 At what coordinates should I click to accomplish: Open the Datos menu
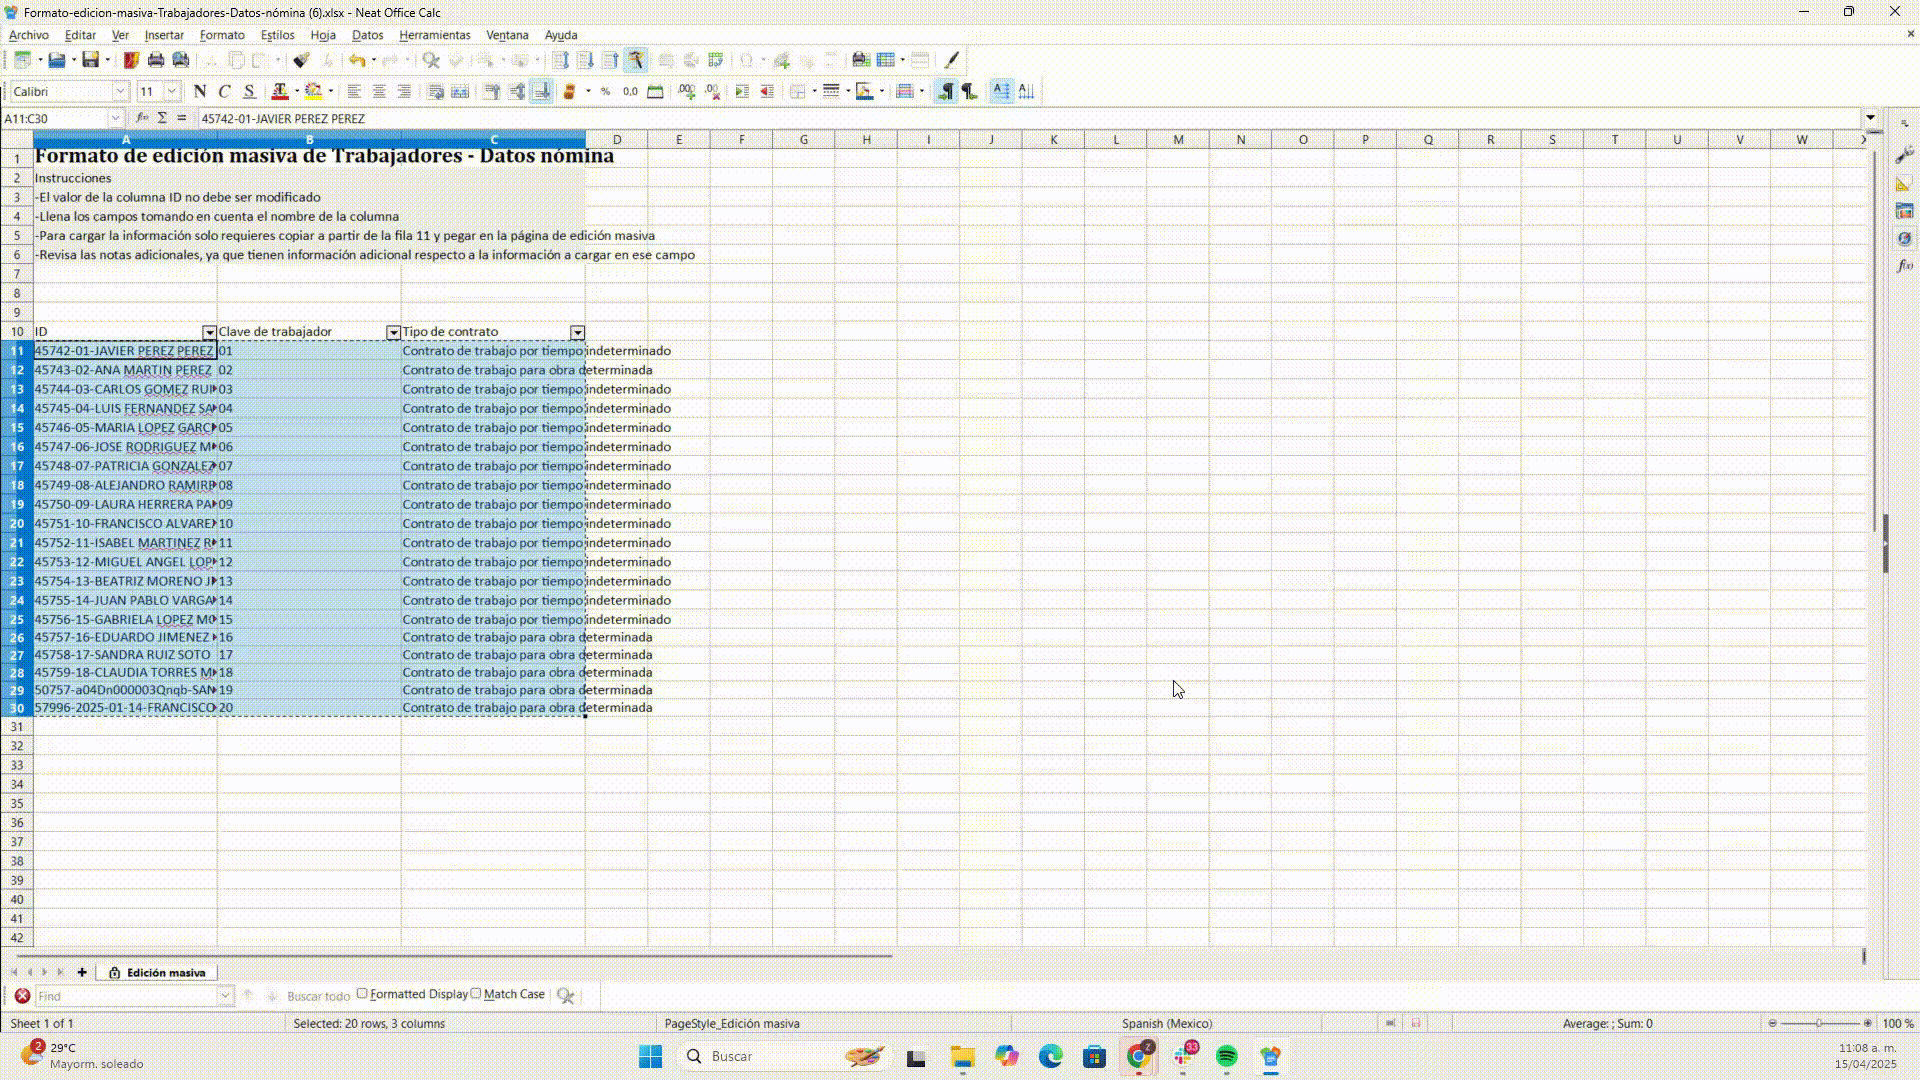pyautogui.click(x=367, y=35)
